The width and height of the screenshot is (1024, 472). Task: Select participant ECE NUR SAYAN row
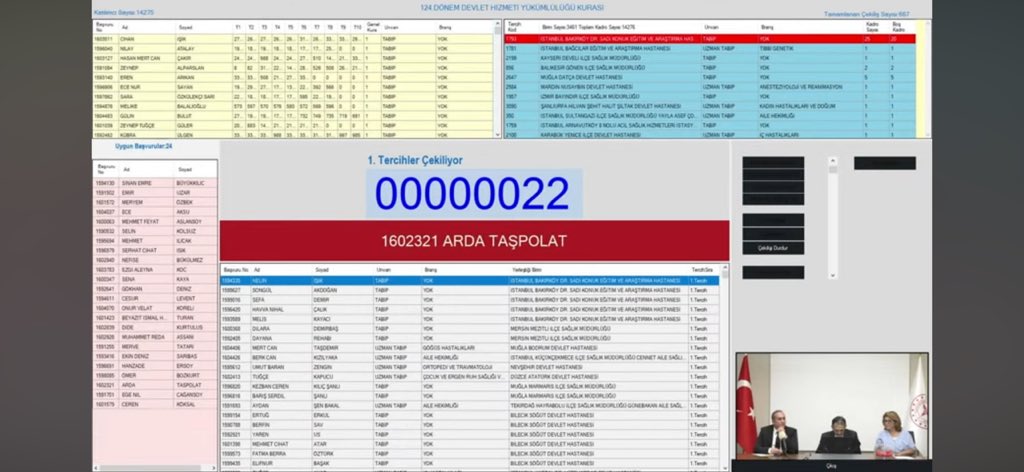pos(293,87)
